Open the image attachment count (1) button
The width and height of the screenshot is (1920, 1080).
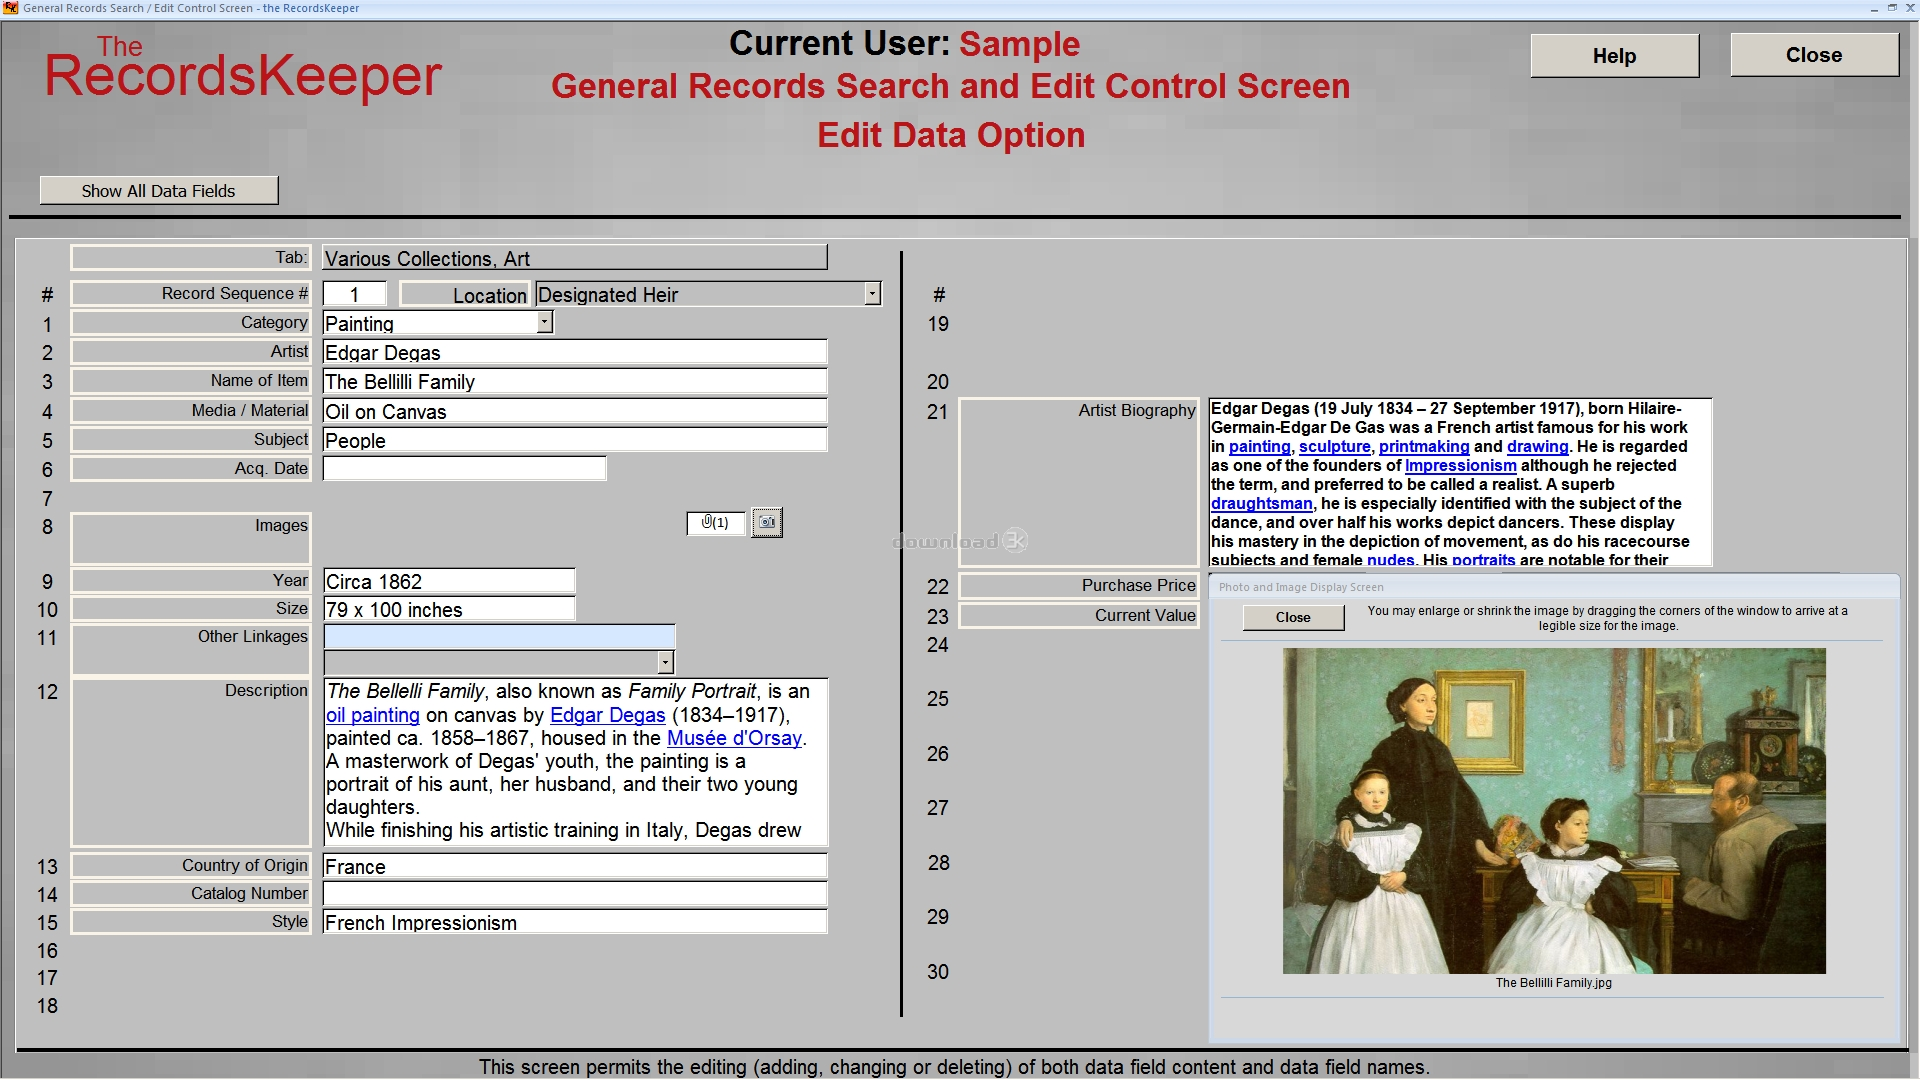pos(716,522)
